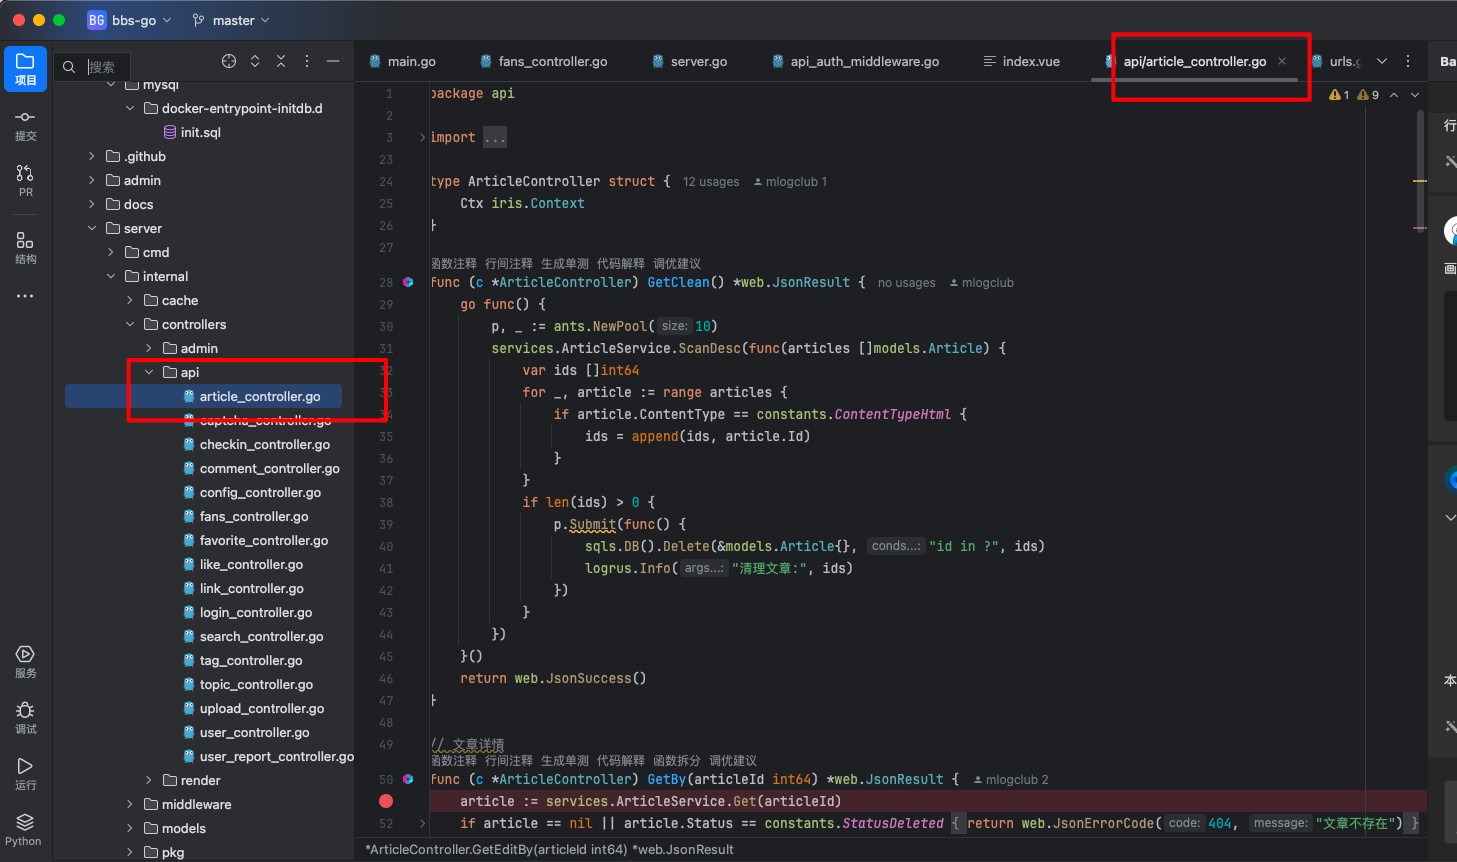Viewport: 1457px width, 862px height.
Task: Open the 服务 (Services) tool window
Action: click(25, 661)
